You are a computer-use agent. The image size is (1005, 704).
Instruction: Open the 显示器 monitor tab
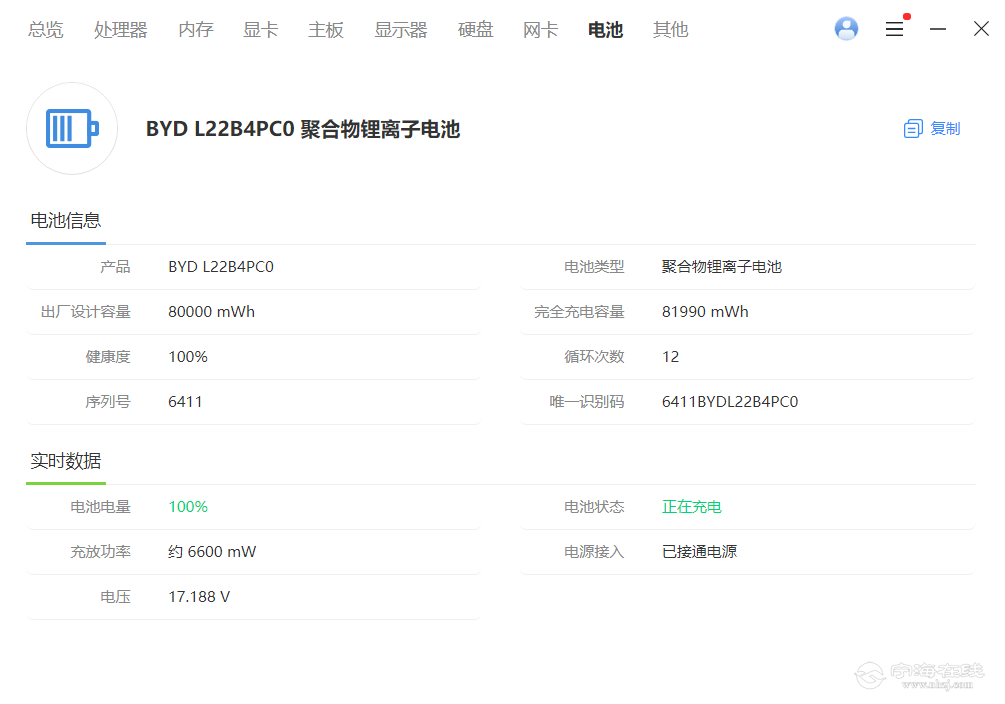(401, 29)
